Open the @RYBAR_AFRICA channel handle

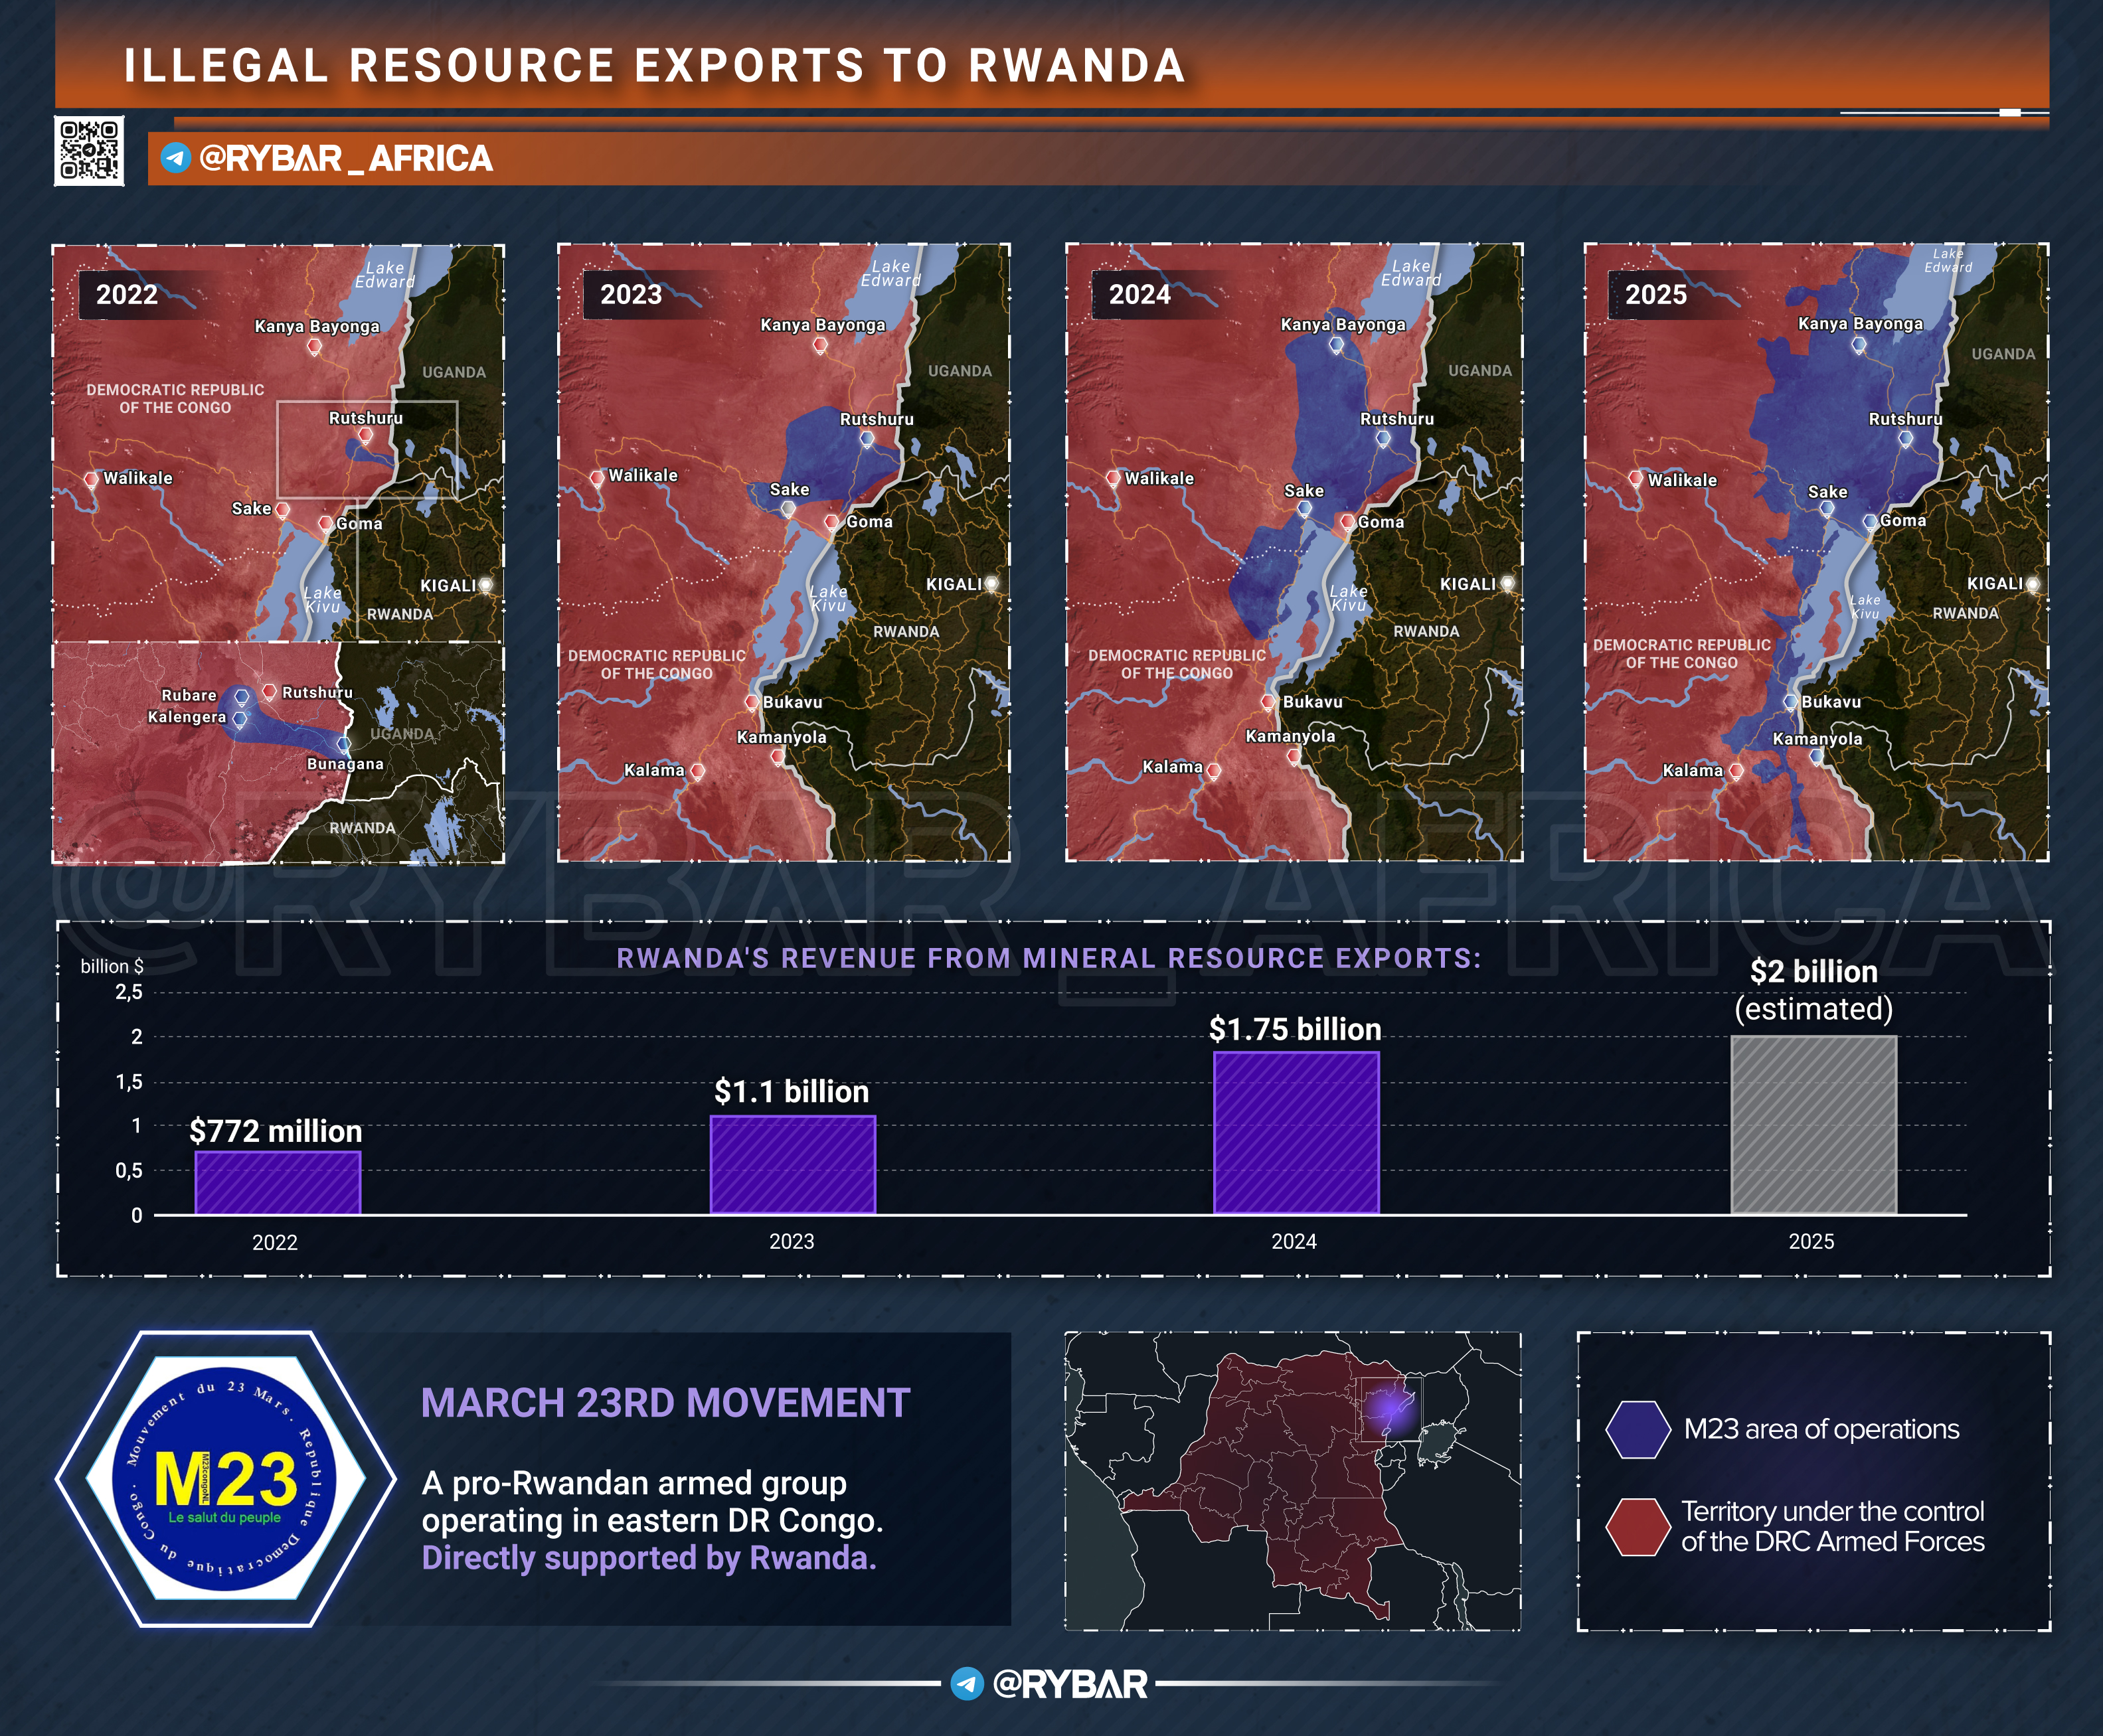[345, 158]
